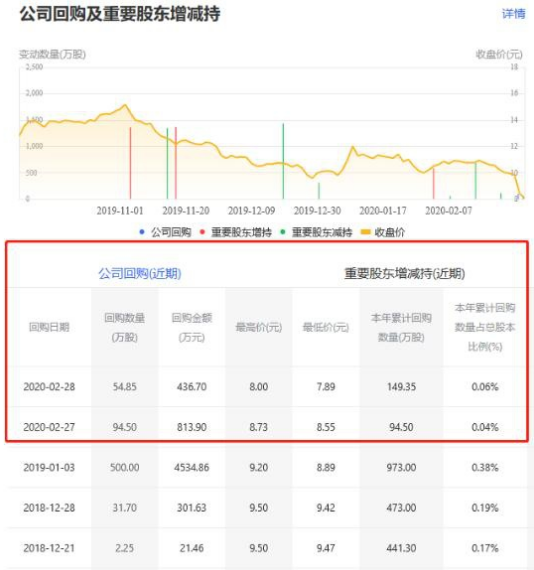Click the 7.89 lowest price cell
Screen dimensions: 534x570
pyautogui.click(x=326, y=386)
